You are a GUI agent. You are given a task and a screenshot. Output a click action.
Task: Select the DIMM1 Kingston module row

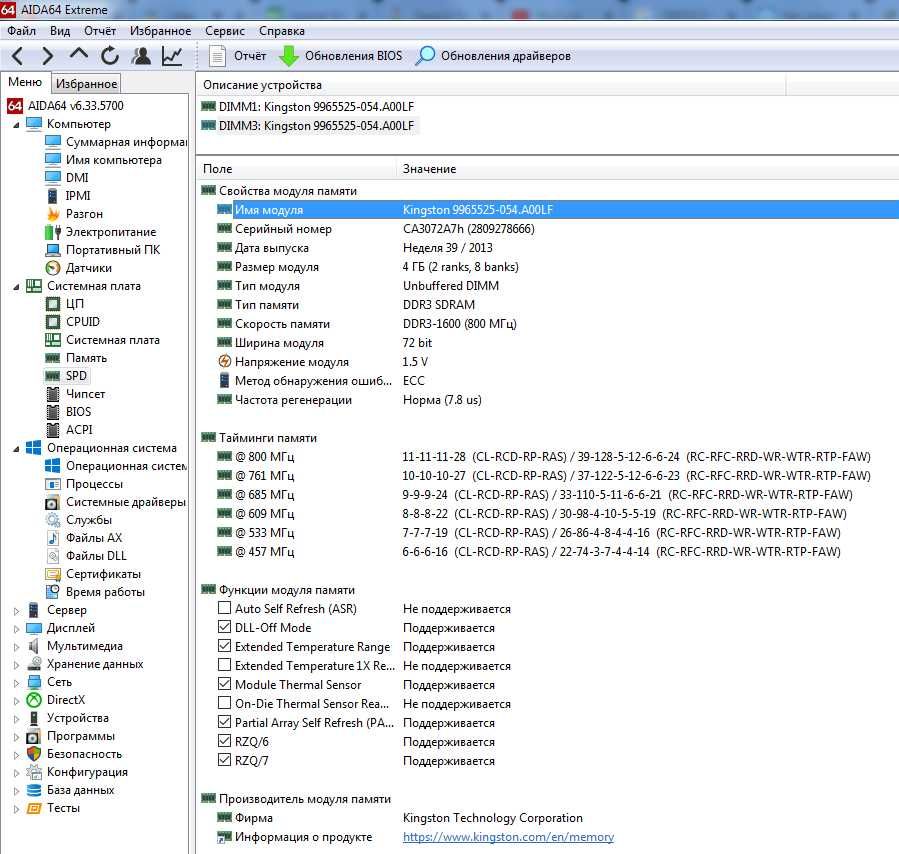click(x=307, y=107)
